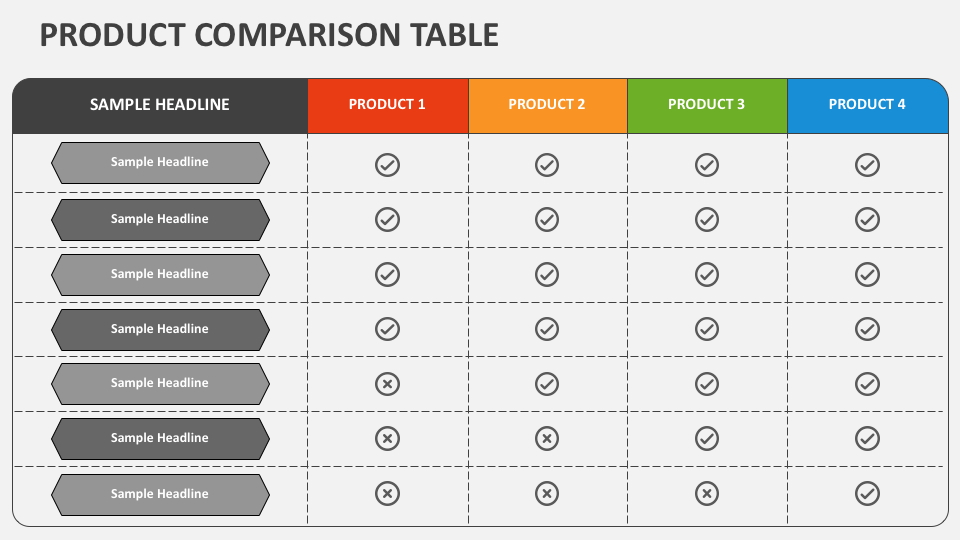
Task: Click the Product 4 checkmark in bottom row
Action: click(x=867, y=493)
